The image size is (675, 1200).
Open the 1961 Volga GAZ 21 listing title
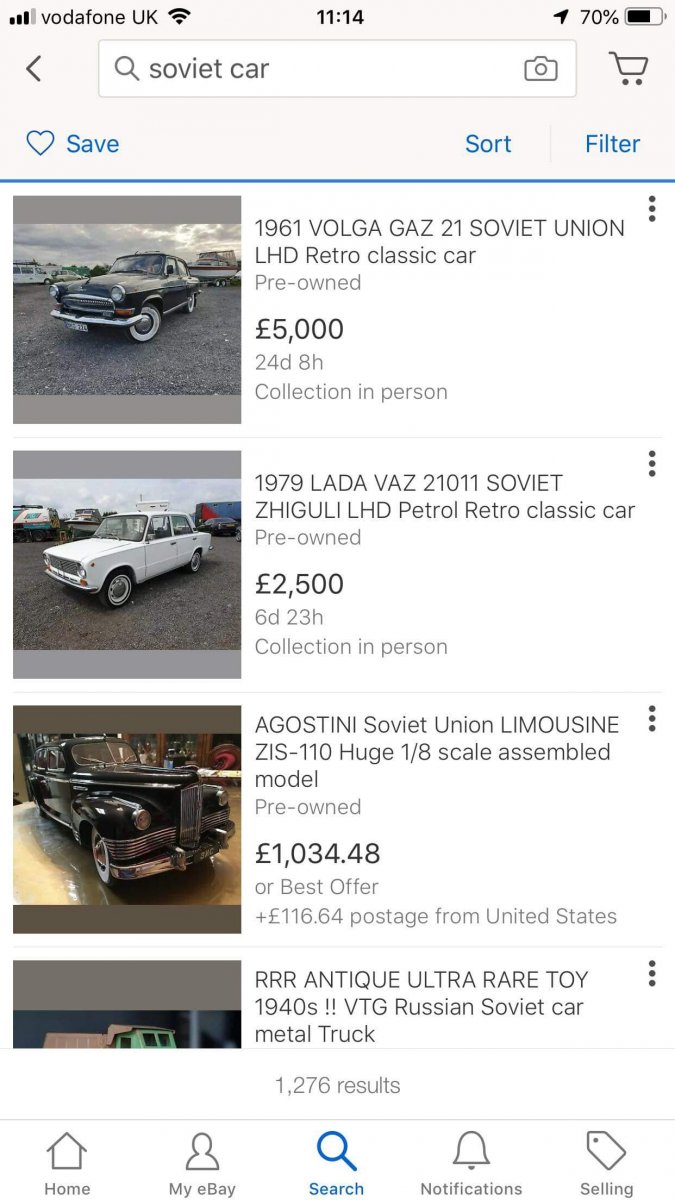(x=439, y=241)
